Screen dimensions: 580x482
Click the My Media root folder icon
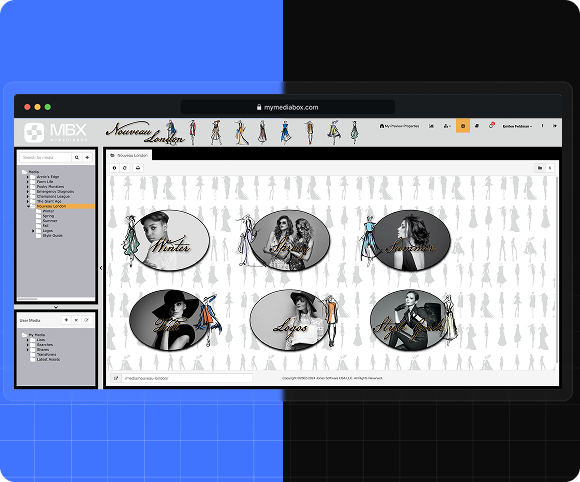pyautogui.click(x=24, y=335)
